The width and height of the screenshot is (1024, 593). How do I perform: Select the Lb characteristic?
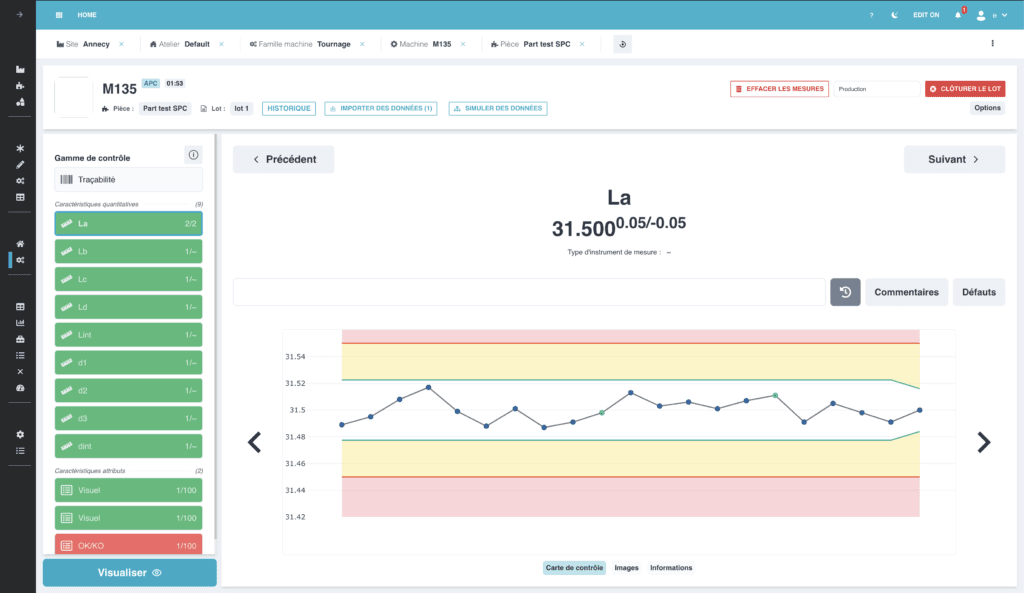[x=128, y=251]
